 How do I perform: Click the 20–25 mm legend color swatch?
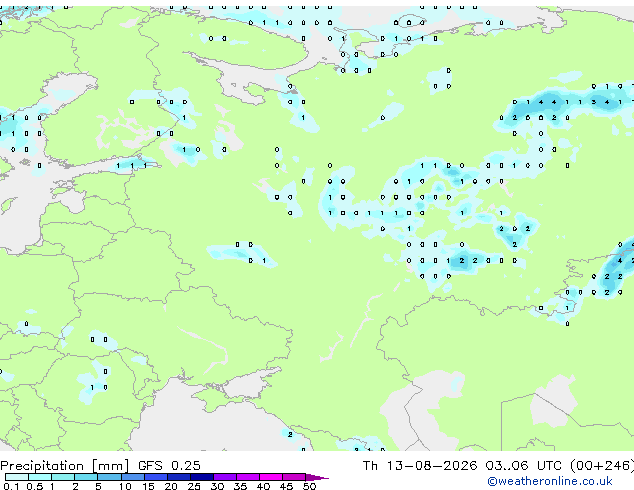point(178,477)
